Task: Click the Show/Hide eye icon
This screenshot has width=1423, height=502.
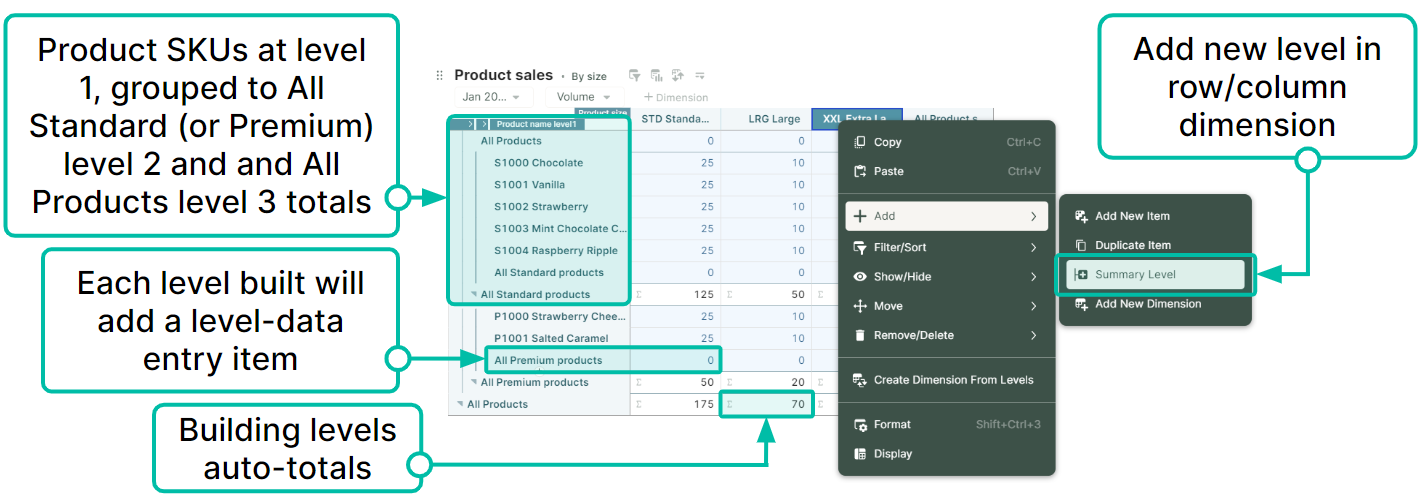Action: 859,277
